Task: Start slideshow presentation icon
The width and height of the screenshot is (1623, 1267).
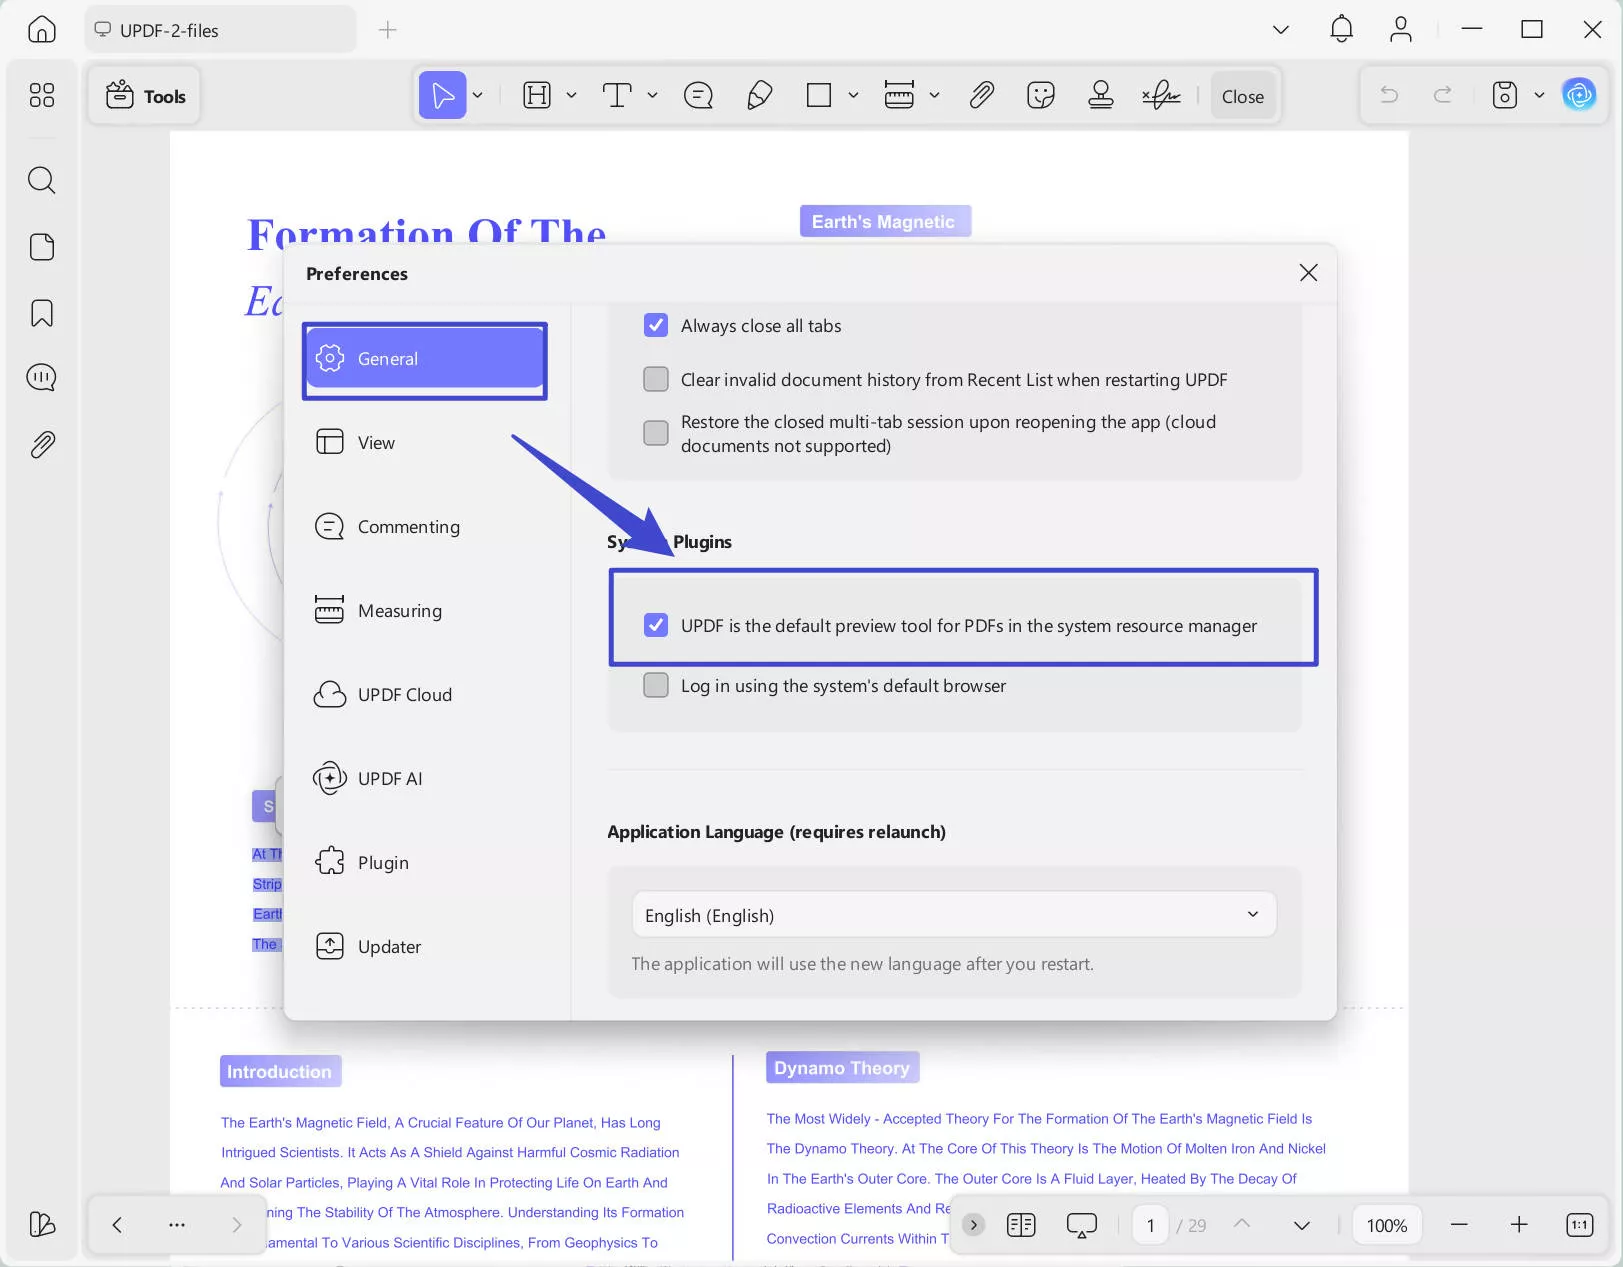Action: (1081, 1225)
